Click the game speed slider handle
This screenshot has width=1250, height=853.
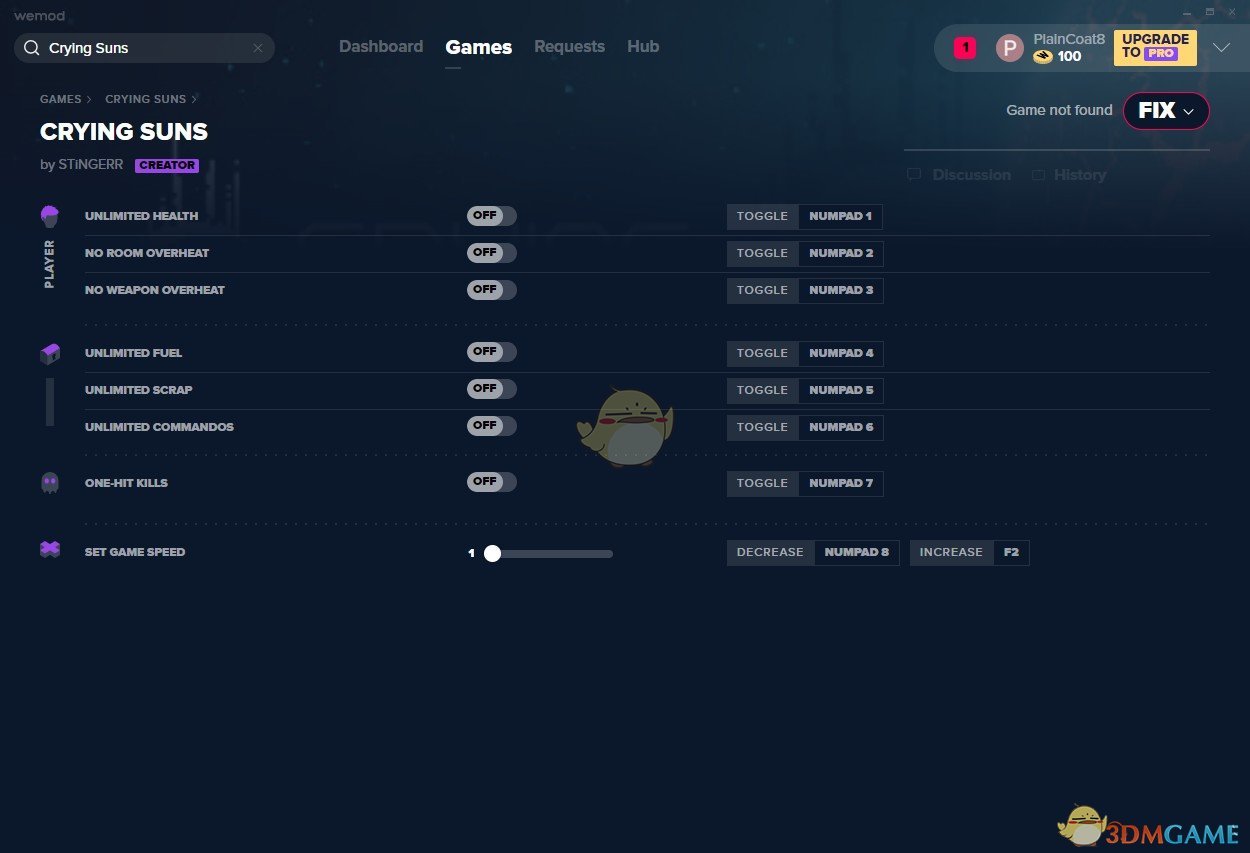(492, 553)
